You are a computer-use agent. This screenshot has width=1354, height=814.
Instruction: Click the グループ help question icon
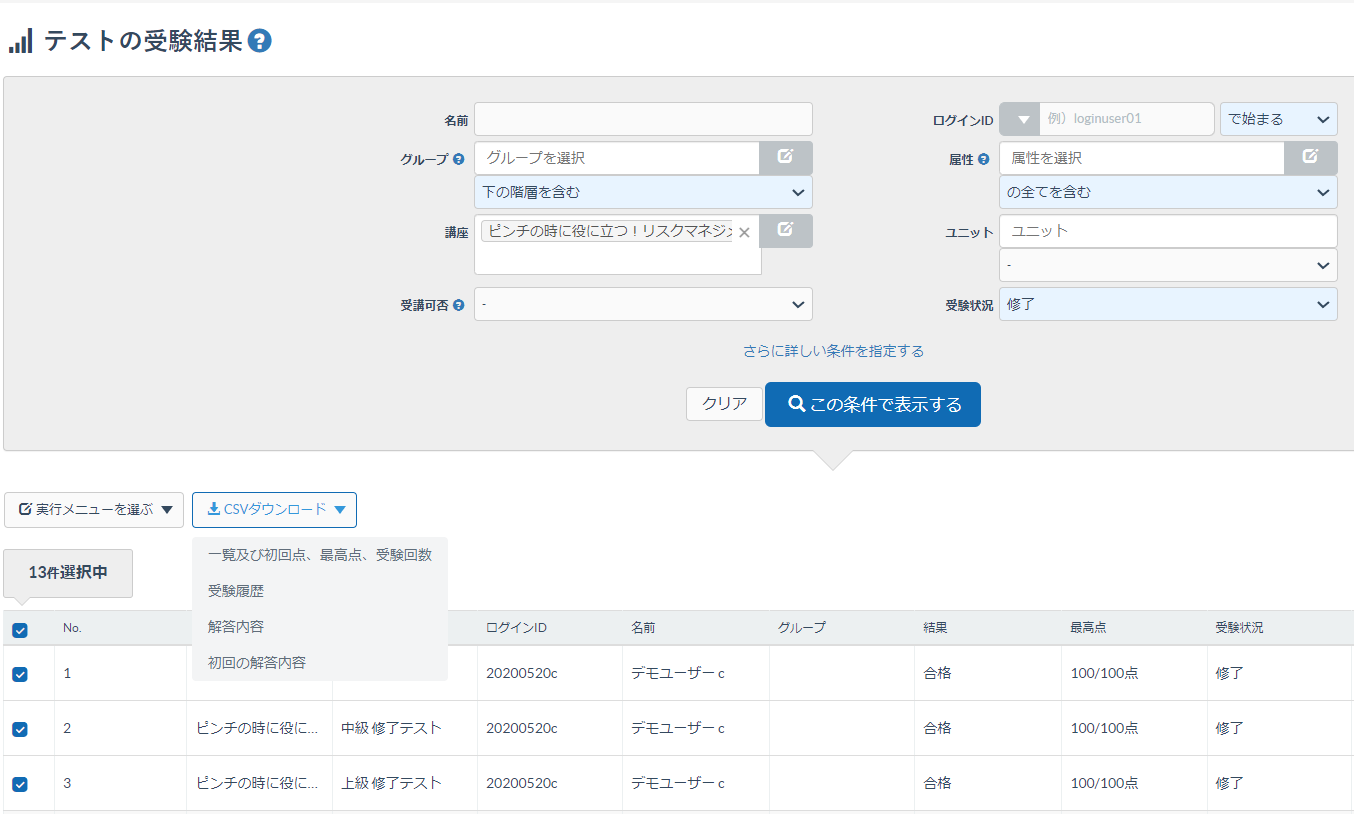point(459,159)
